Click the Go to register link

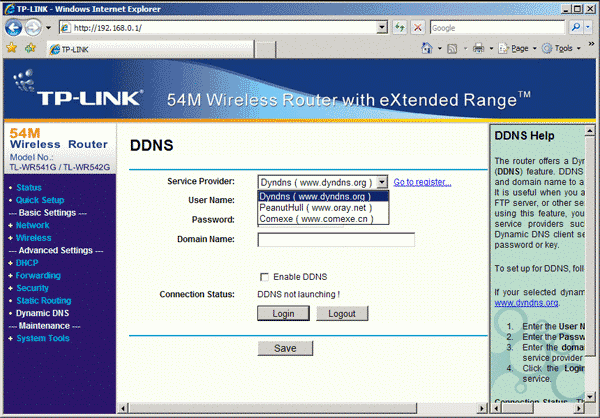pyautogui.click(x=422, y=182)
